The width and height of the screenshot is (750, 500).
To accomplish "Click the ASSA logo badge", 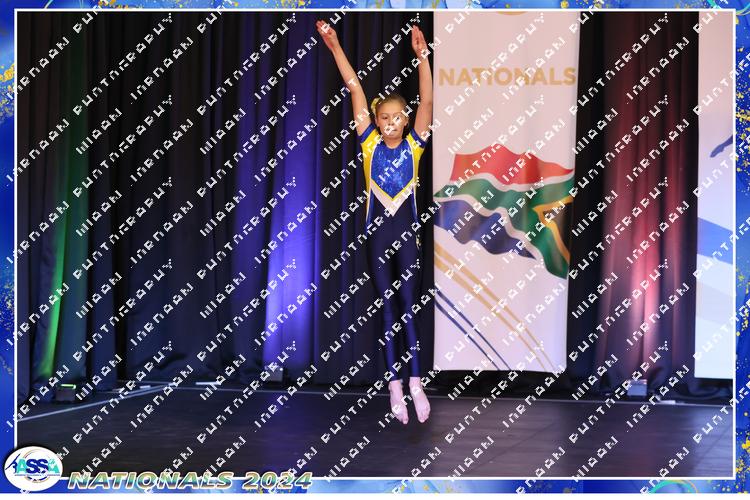I will pyautogui.click(x=33, y=468).
